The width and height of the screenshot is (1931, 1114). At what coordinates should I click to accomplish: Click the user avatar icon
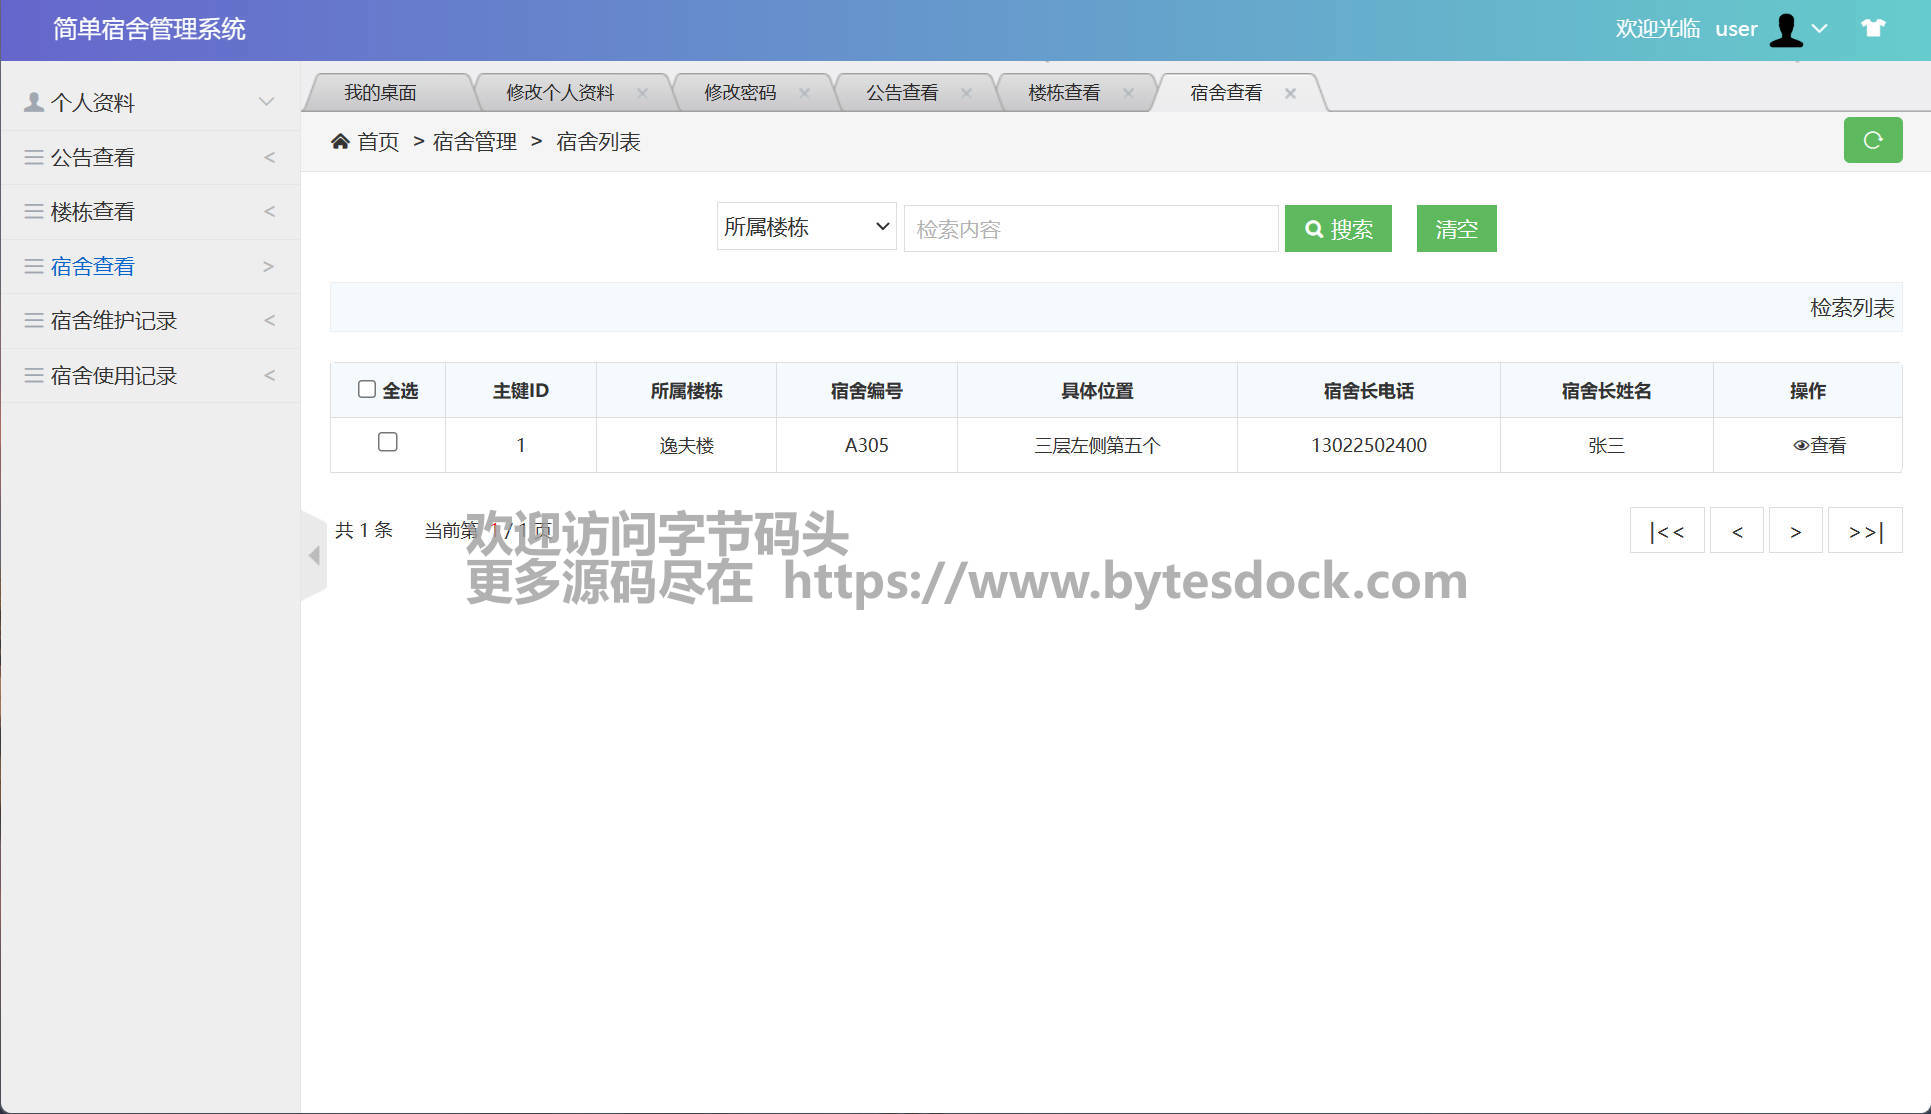[1786, 29]
